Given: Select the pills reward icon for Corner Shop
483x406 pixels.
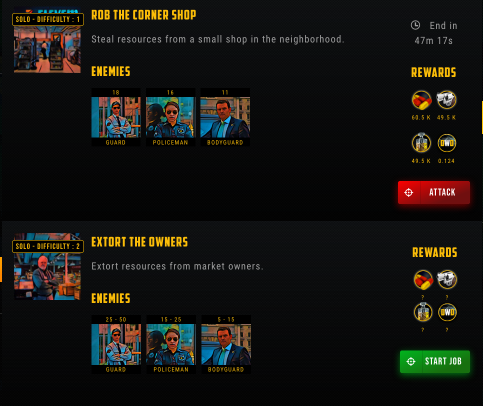Looking at the screenshot, I should pyautogui.click(x=421, y=100).
